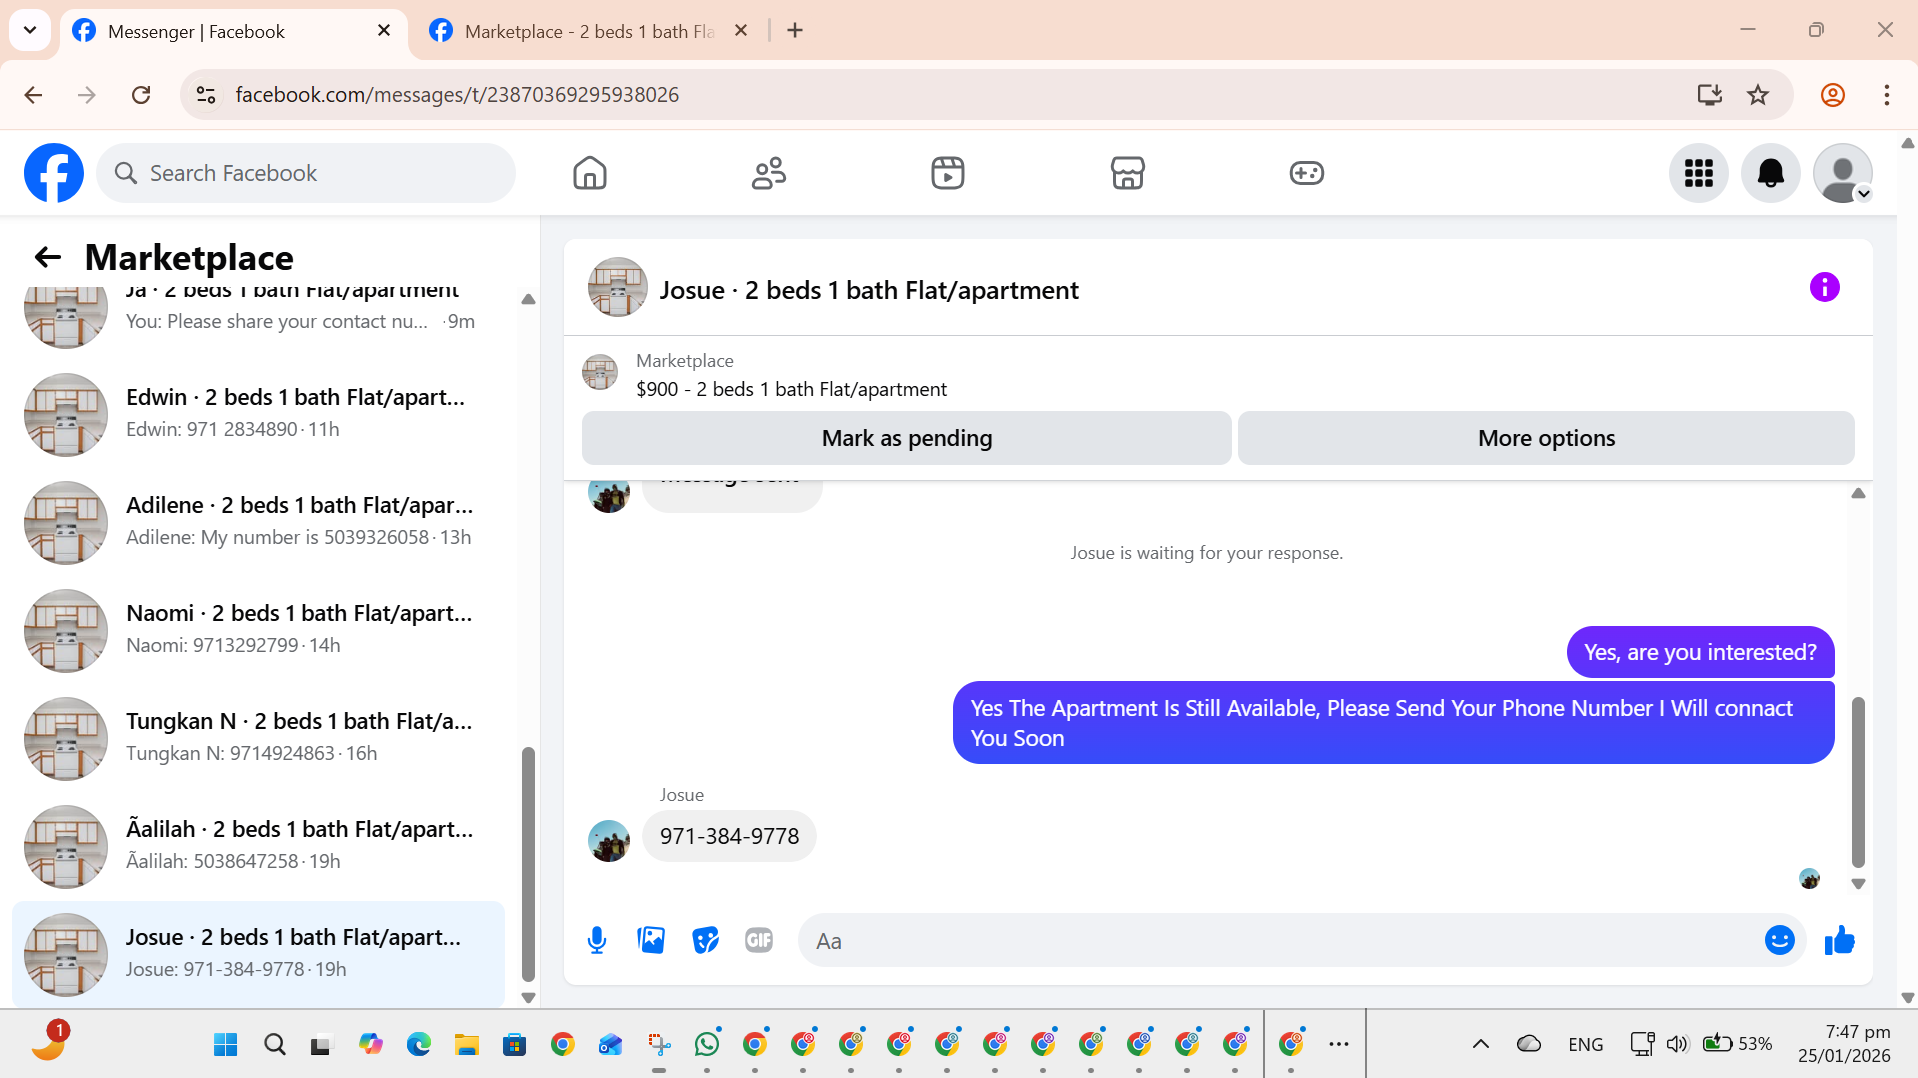Close the Marketplace browser tab
This screenshot has width=1918, height=1078.
point(741,31)
